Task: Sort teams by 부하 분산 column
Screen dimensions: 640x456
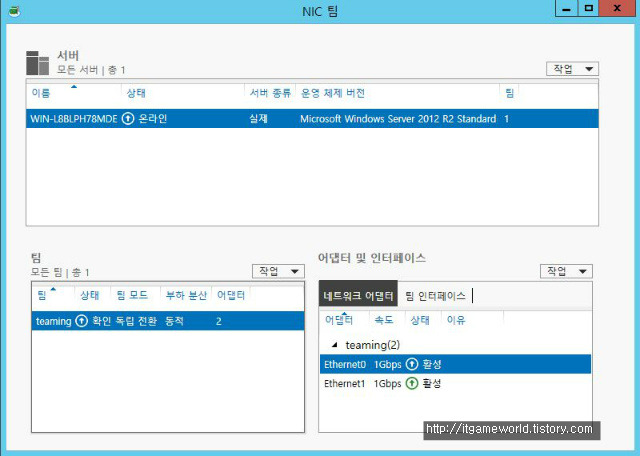Action: coord(186,296)
